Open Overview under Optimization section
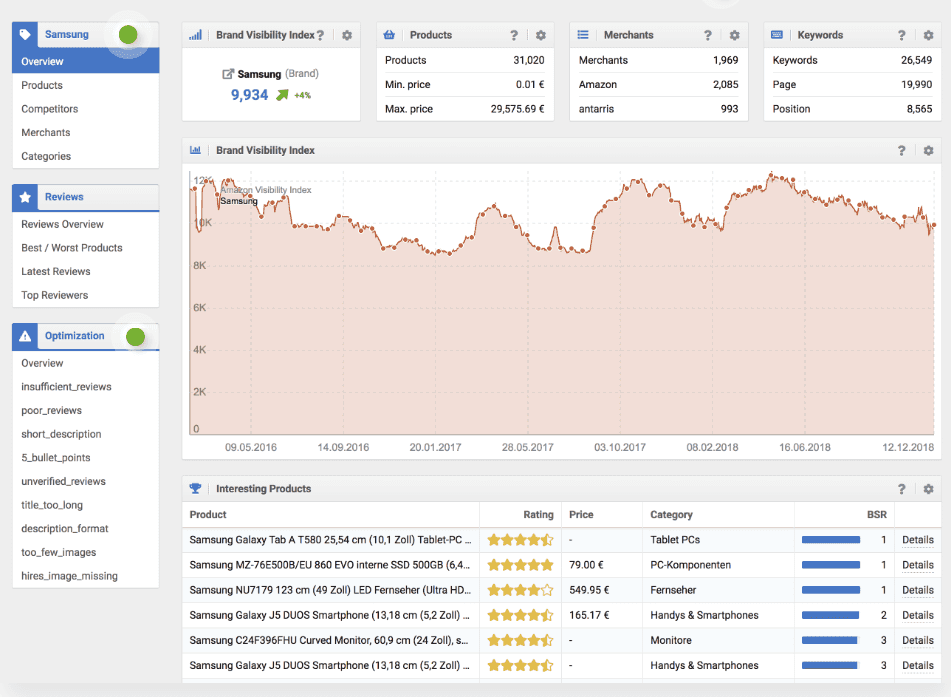 [x=42, y=363]
